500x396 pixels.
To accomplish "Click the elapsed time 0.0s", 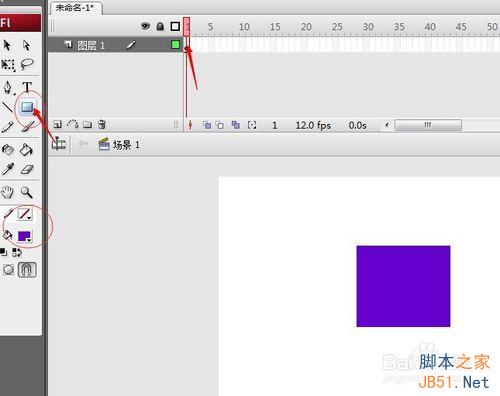I will 357,125.
